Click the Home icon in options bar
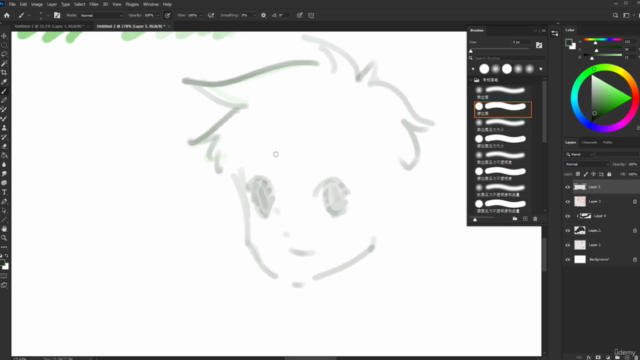 [7, 16]
